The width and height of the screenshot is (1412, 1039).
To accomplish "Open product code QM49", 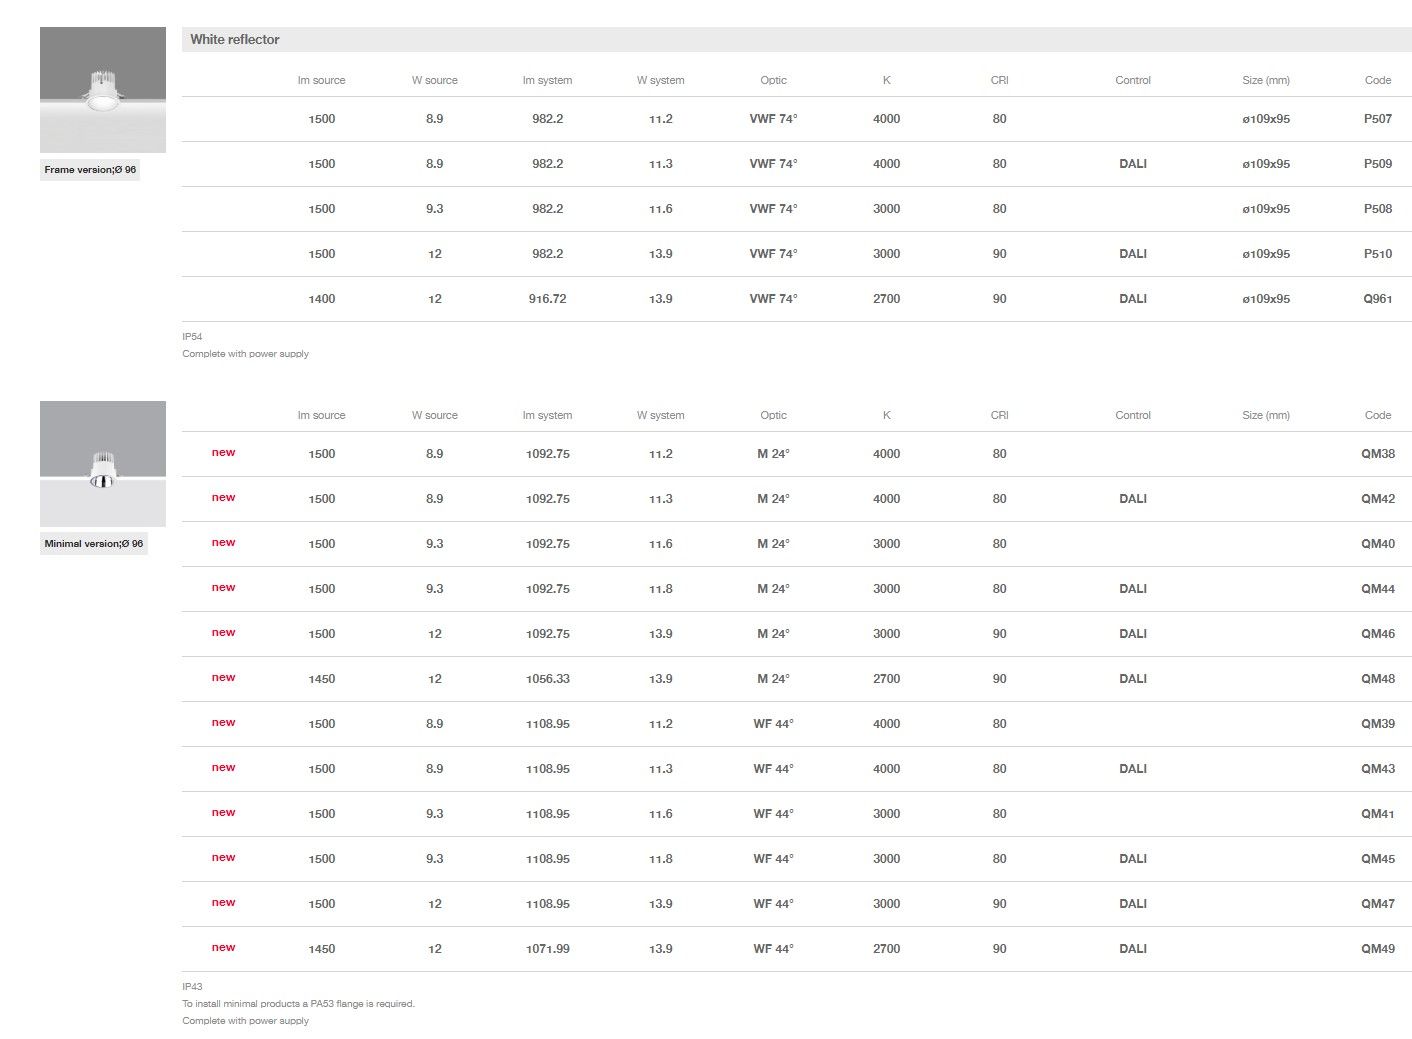I will pyautogui.click(x=1377, y=949).
